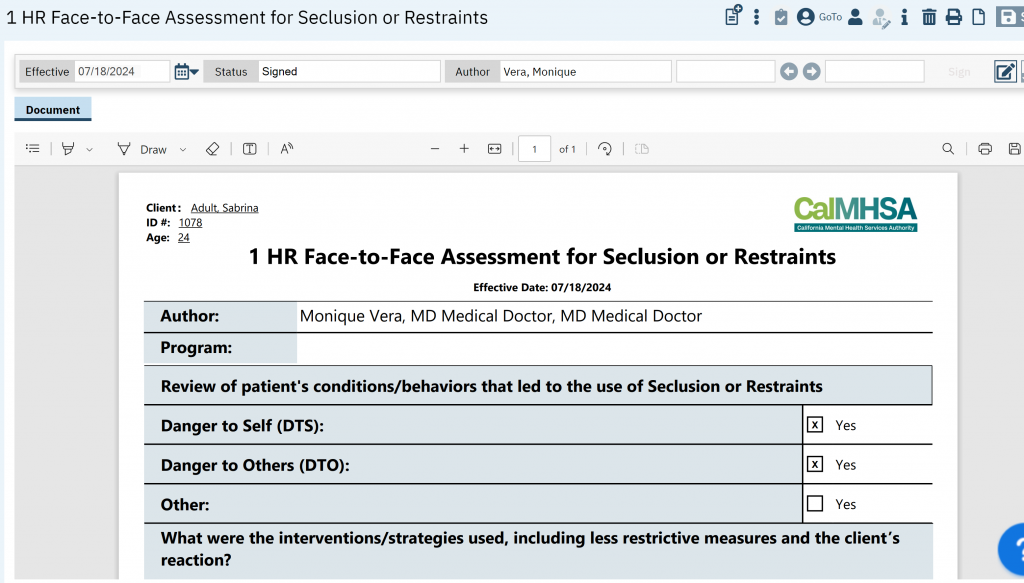Delete the assessment via the trash icon
The width and height of the screenshot is (1024, 583).
point(929,17)
